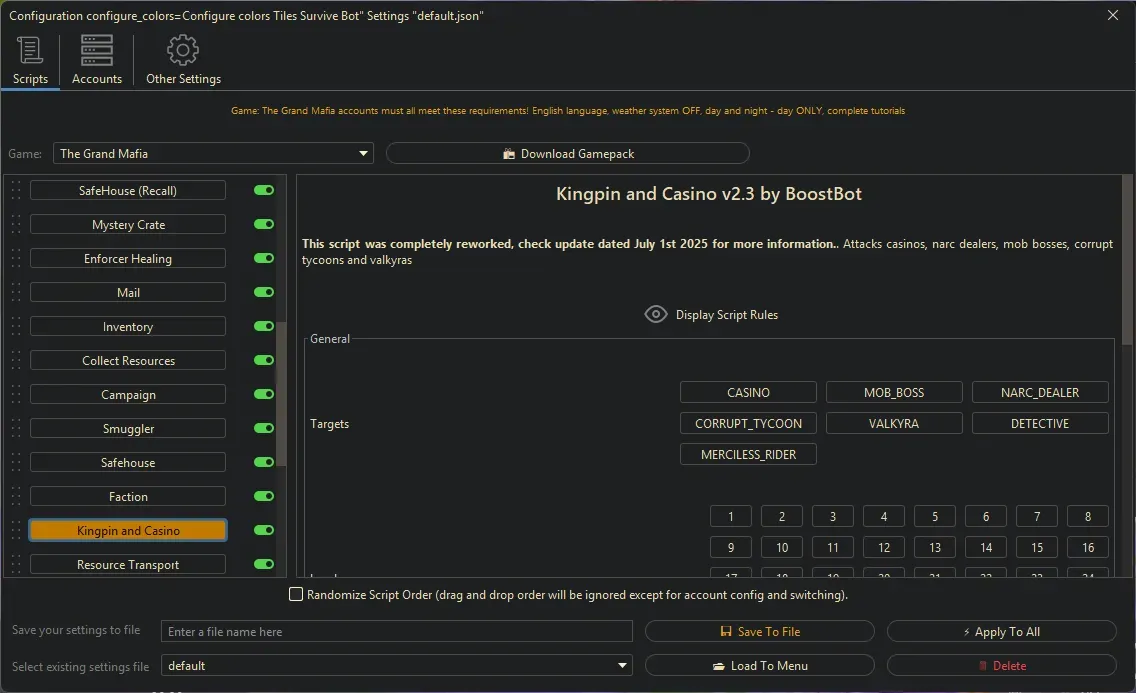This screenshot has width=1136, height=693.
Task: Toggle the Enforcer Healing switch
Action: (x=264, y=259)
